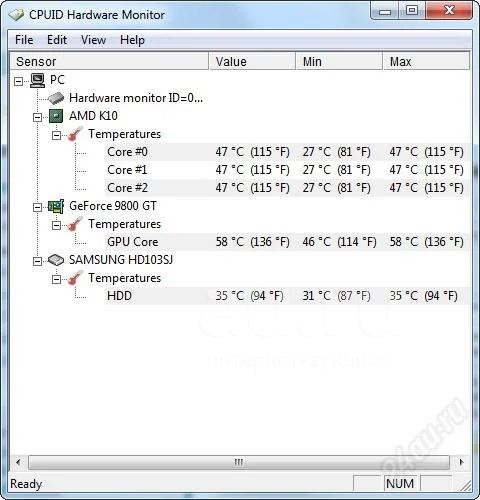
Task: Click the AMD K10 processor icon
Action: click(x=56, y=116)
